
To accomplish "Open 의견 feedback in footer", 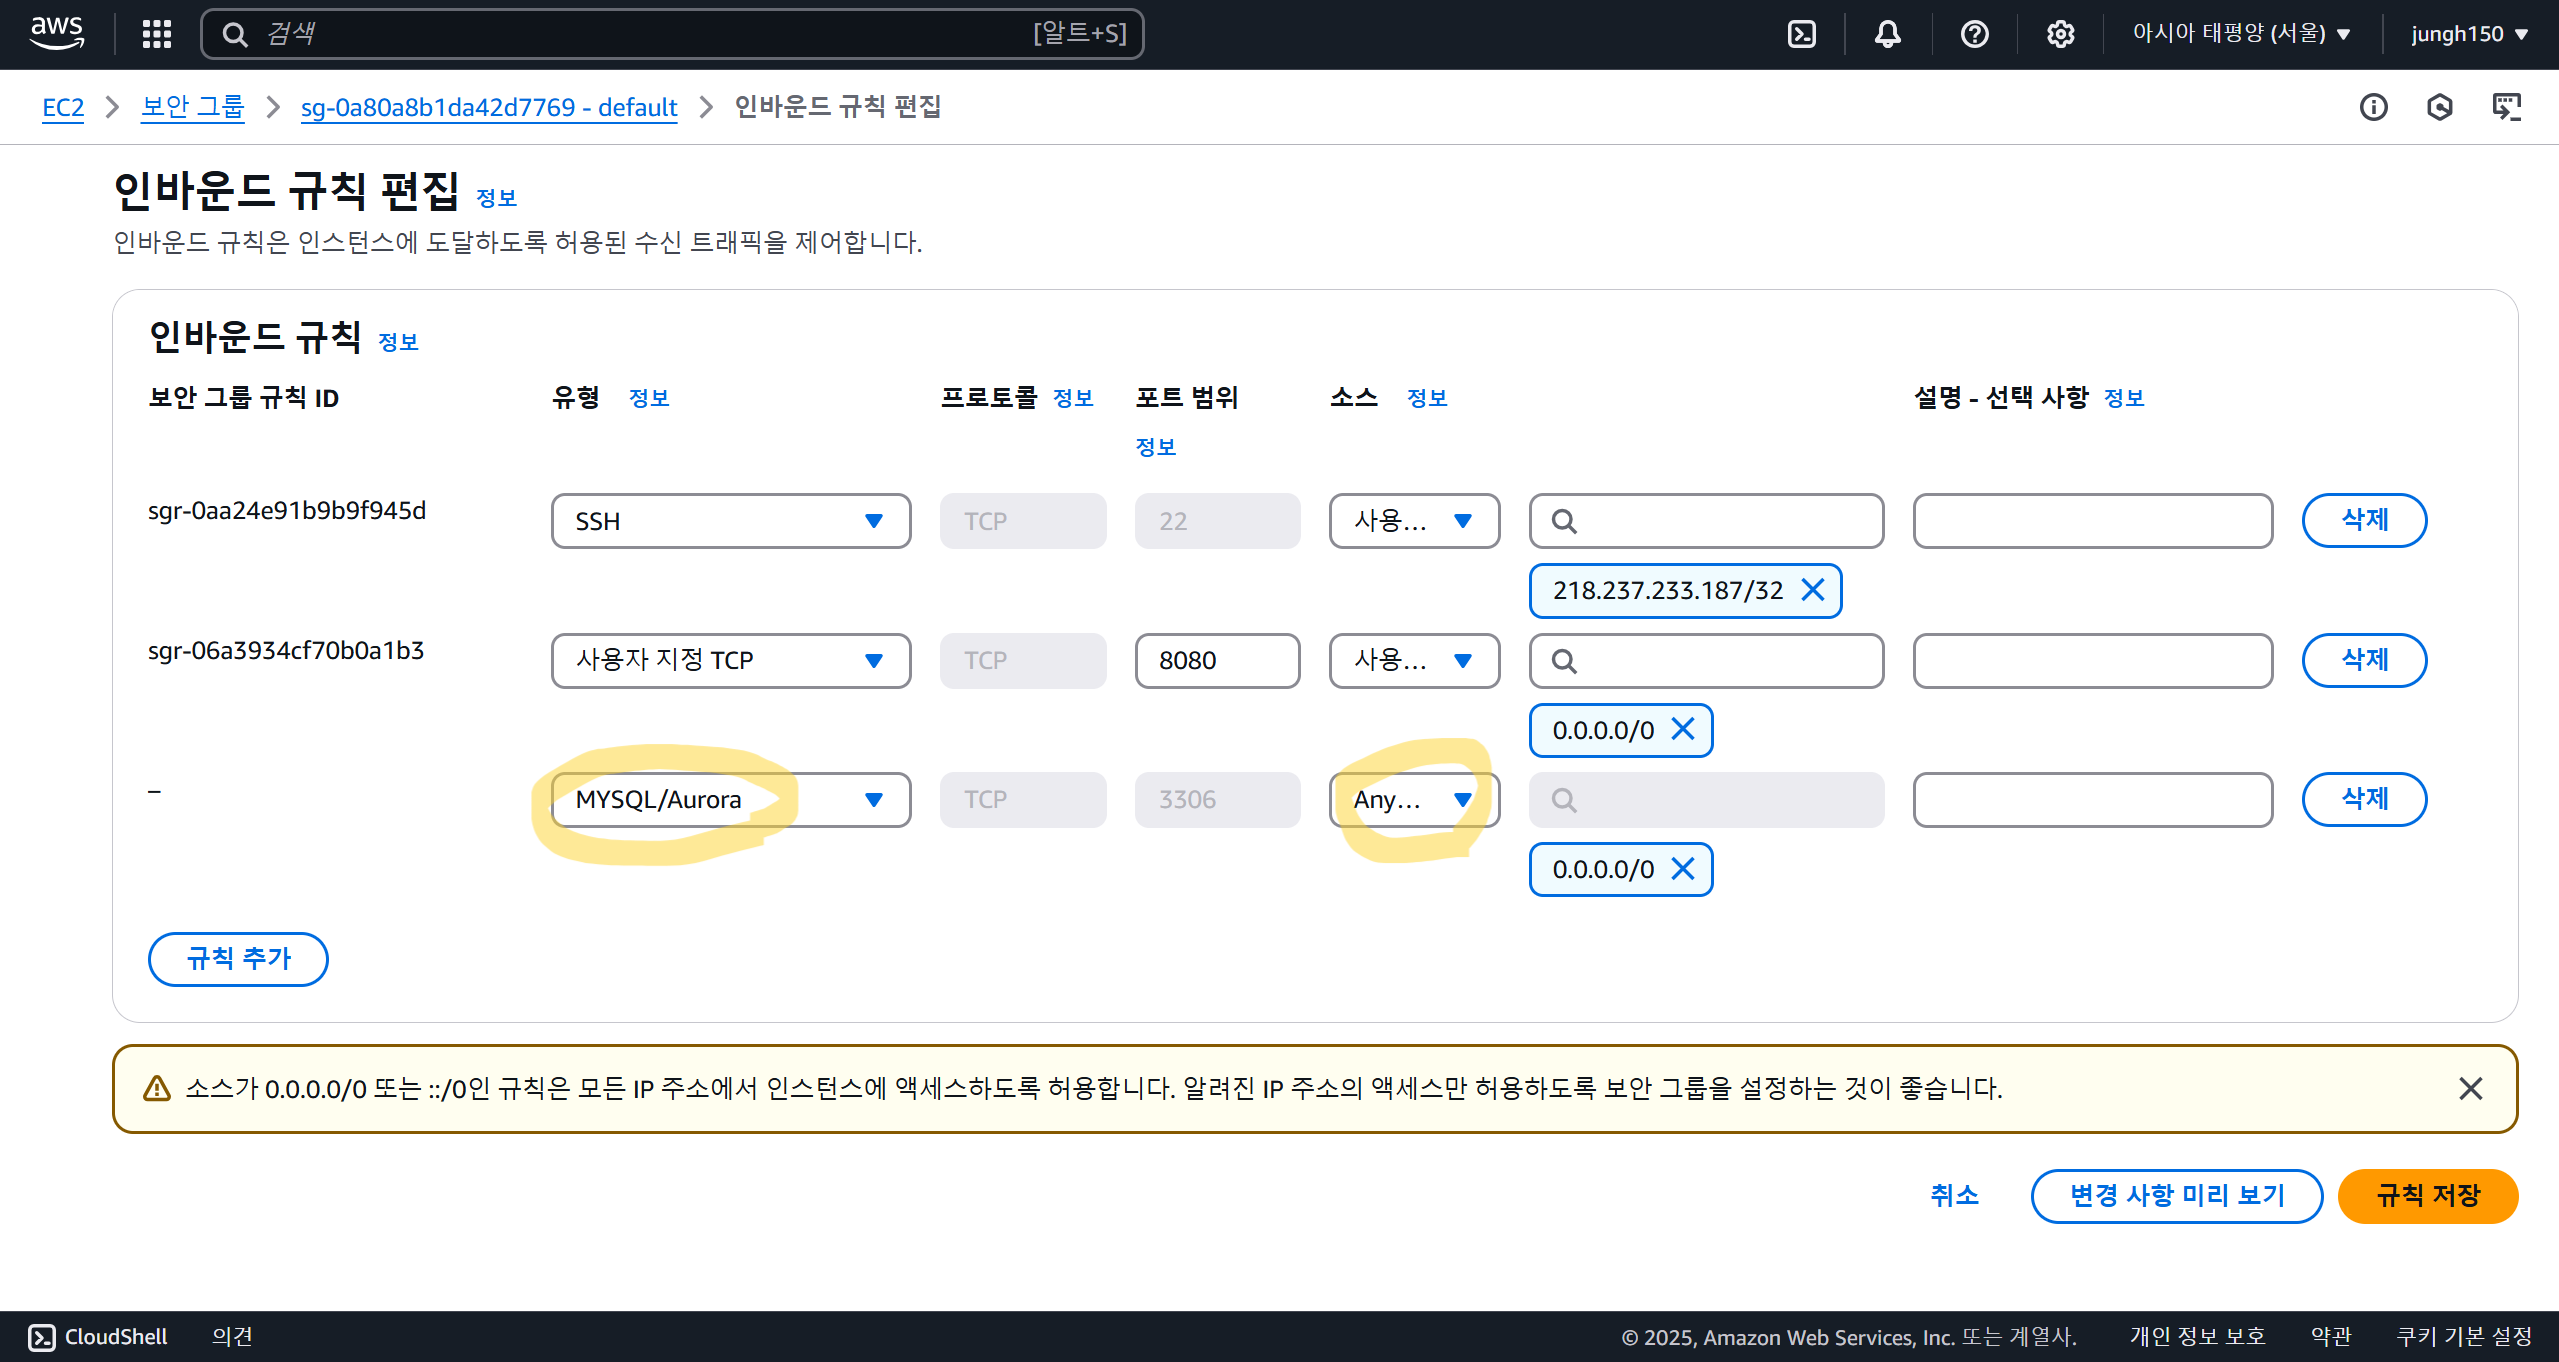I will pyautogui.click(x=232, y=1337).
